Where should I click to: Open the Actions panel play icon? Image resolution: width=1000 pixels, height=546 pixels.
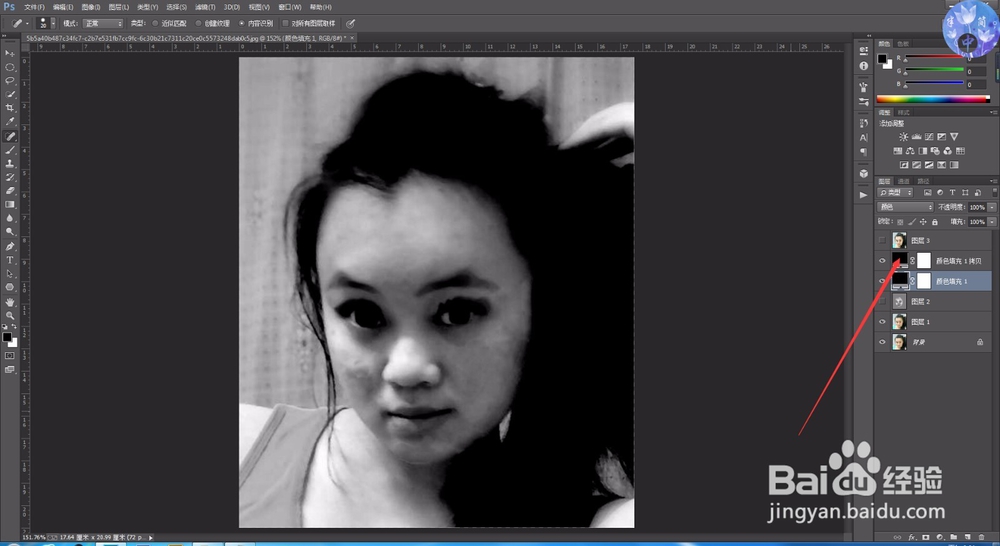[864, 195]
